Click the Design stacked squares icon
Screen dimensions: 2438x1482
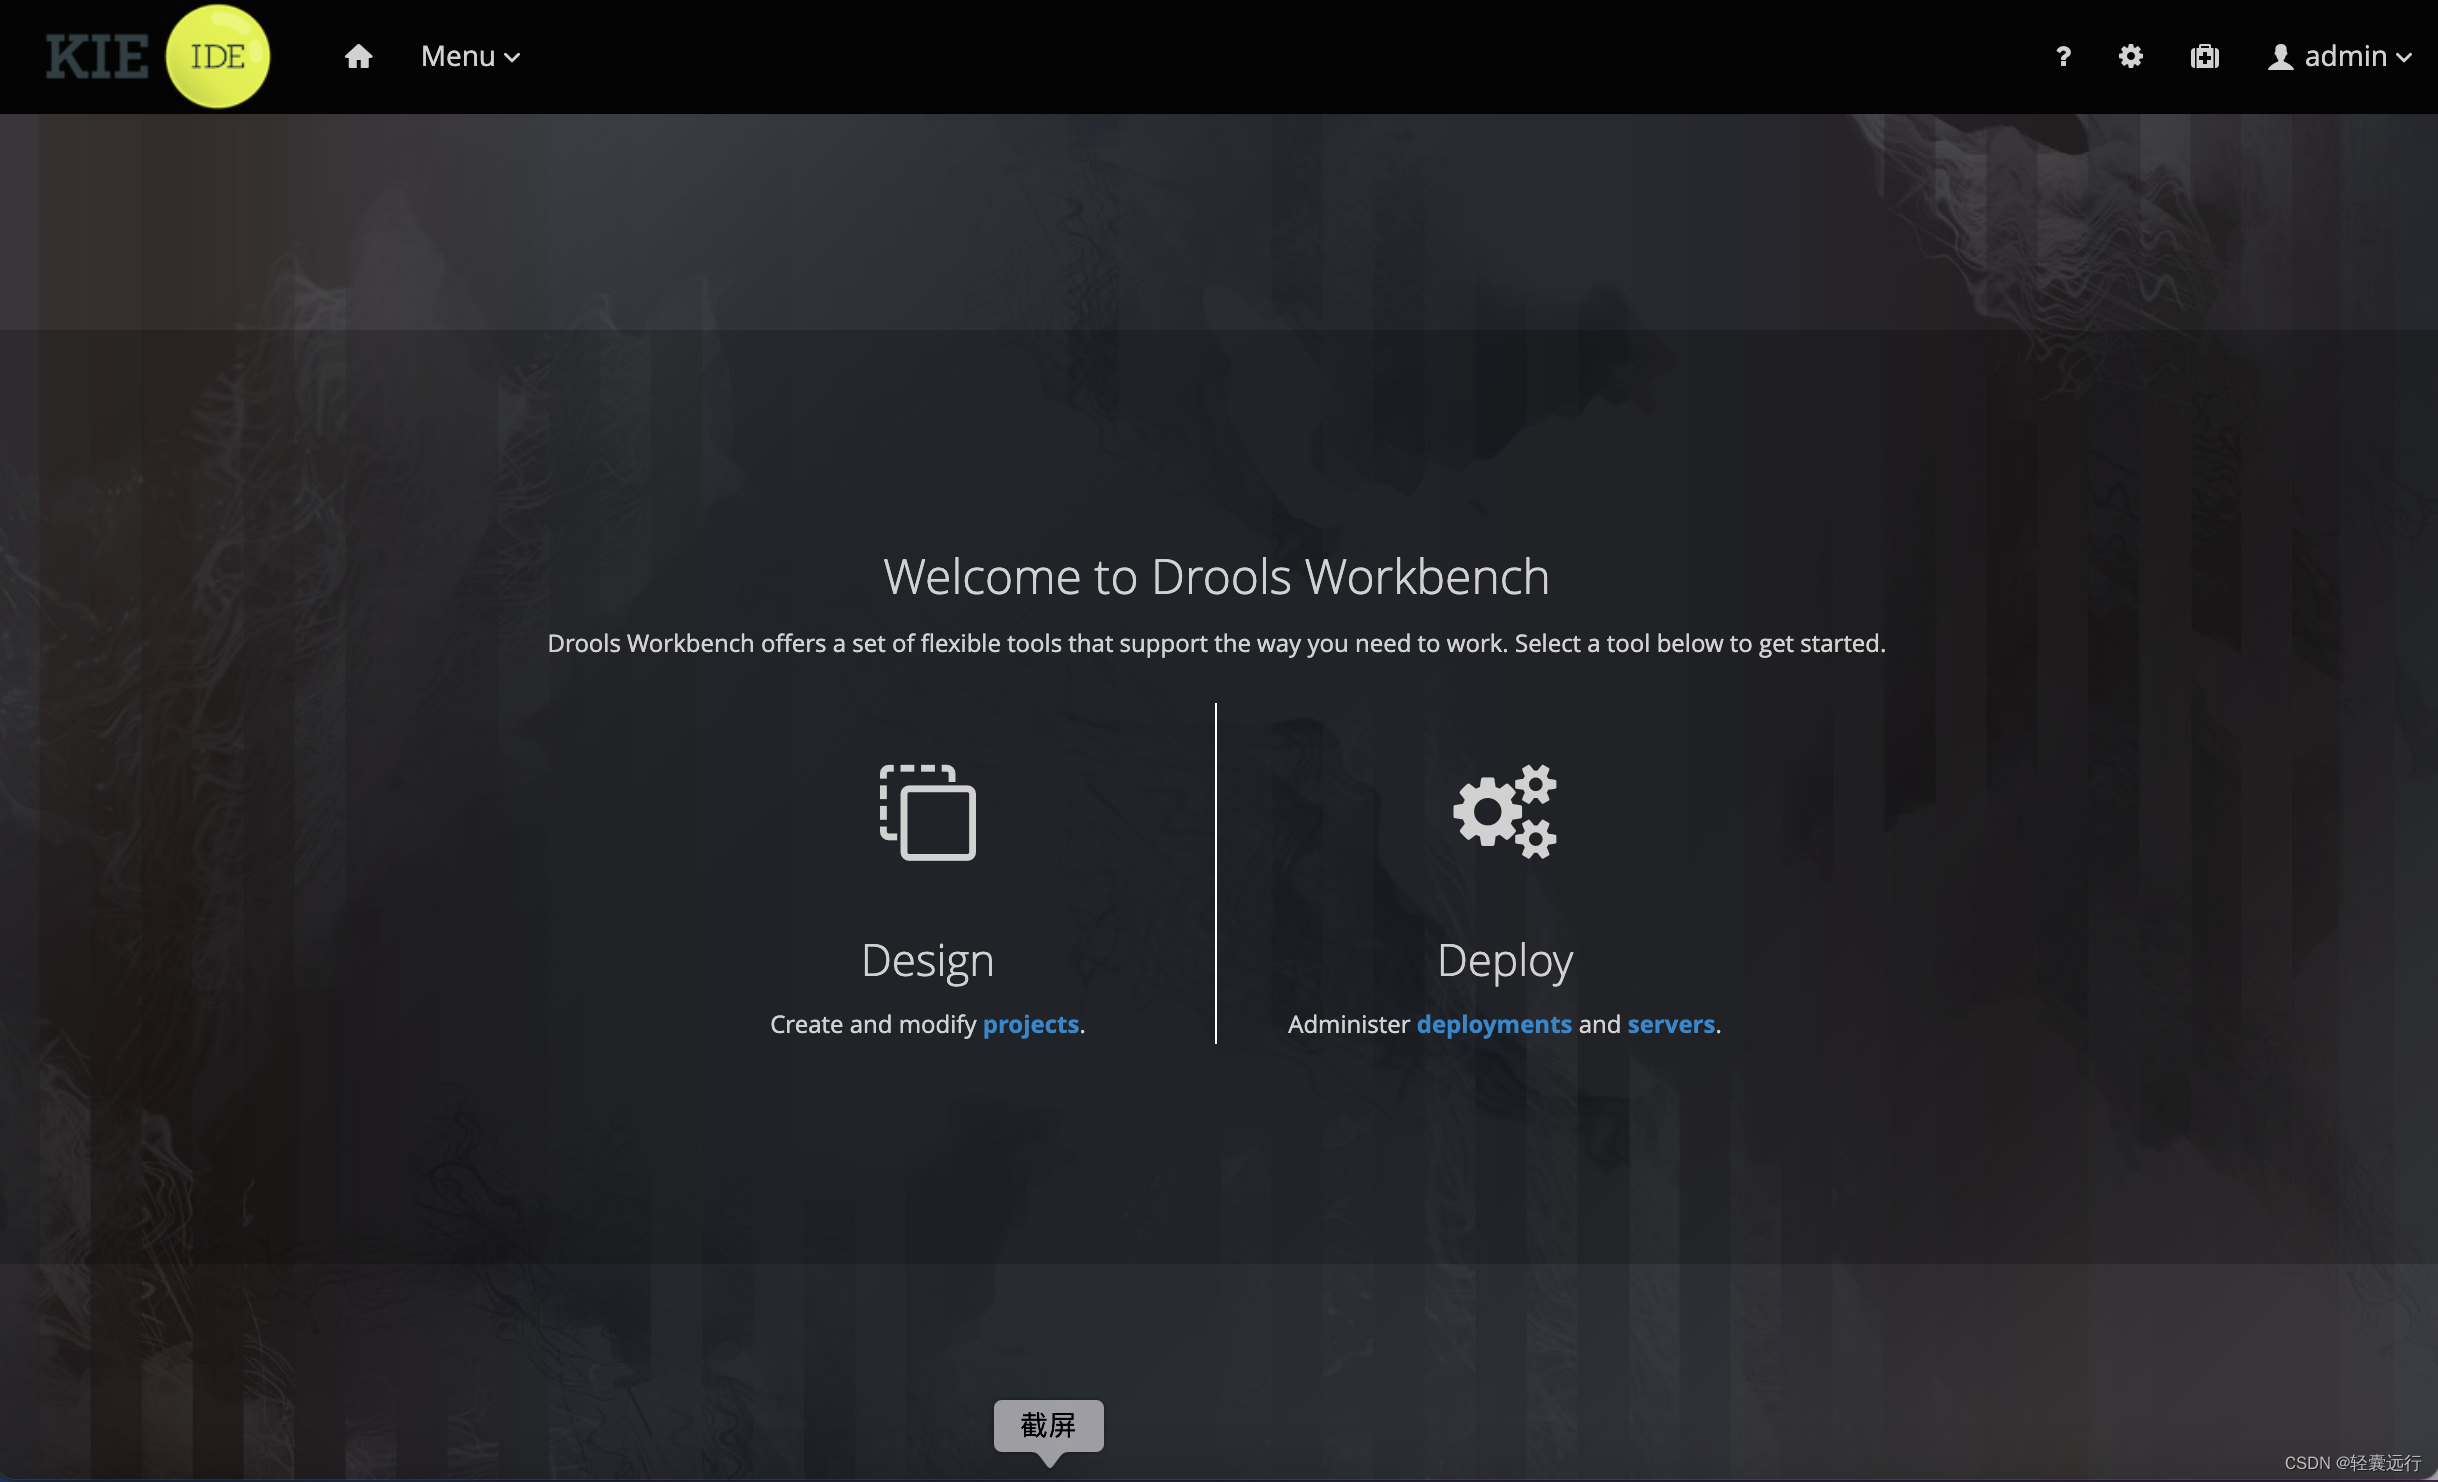point(928,812)
